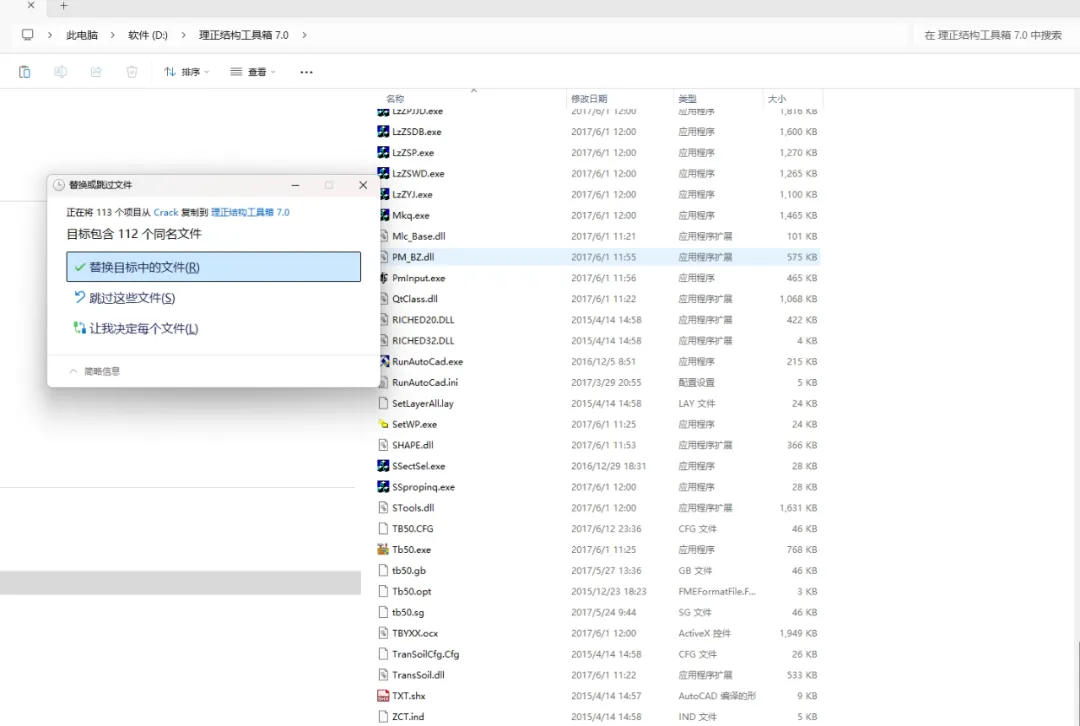Select RICHED32.DLL file name
Viewport: 1080px width, 726px height.
[423, 340]
